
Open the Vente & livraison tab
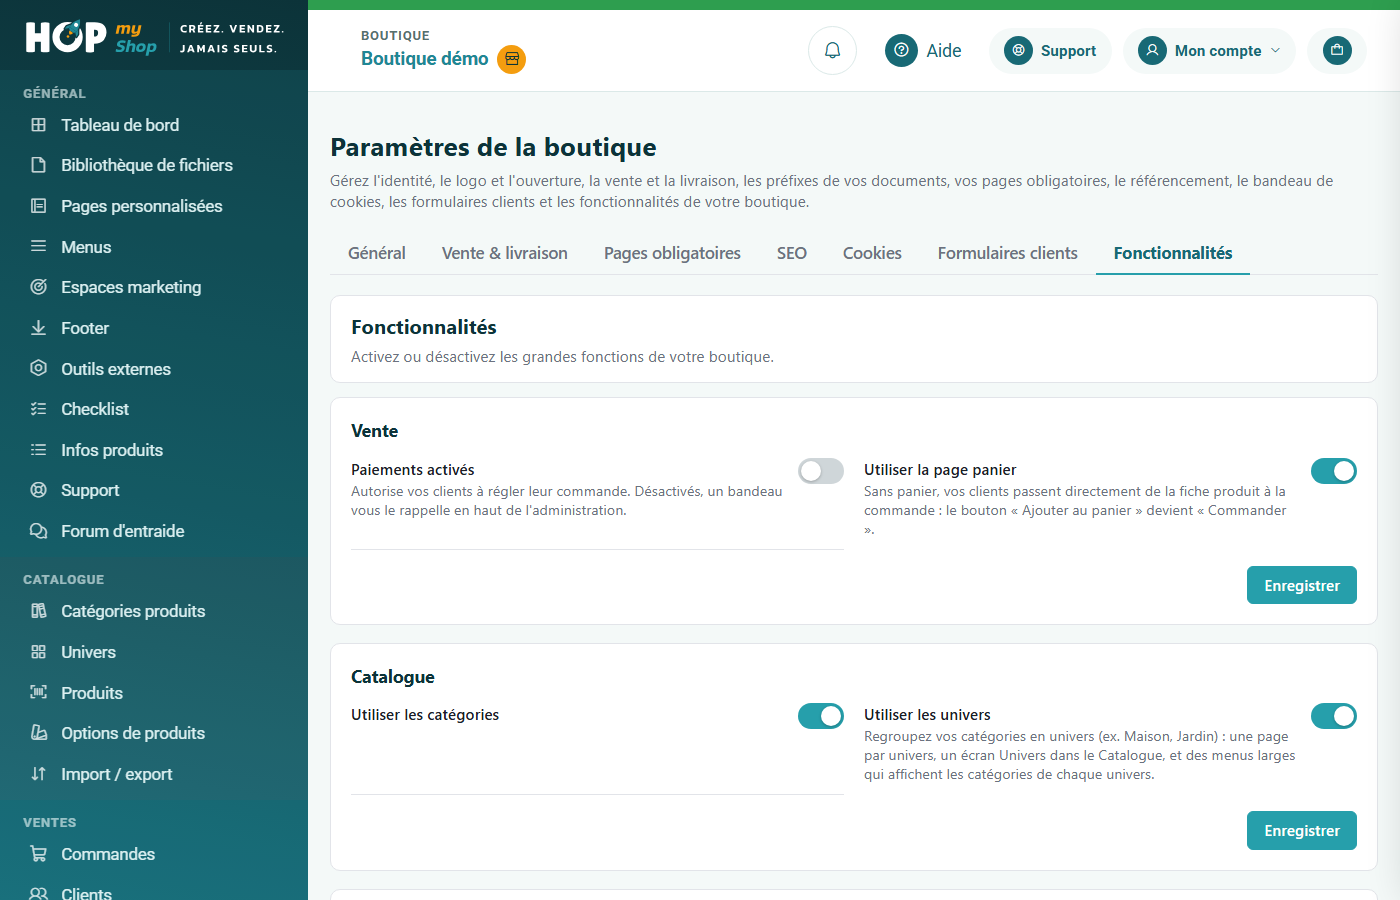(505, 253)
